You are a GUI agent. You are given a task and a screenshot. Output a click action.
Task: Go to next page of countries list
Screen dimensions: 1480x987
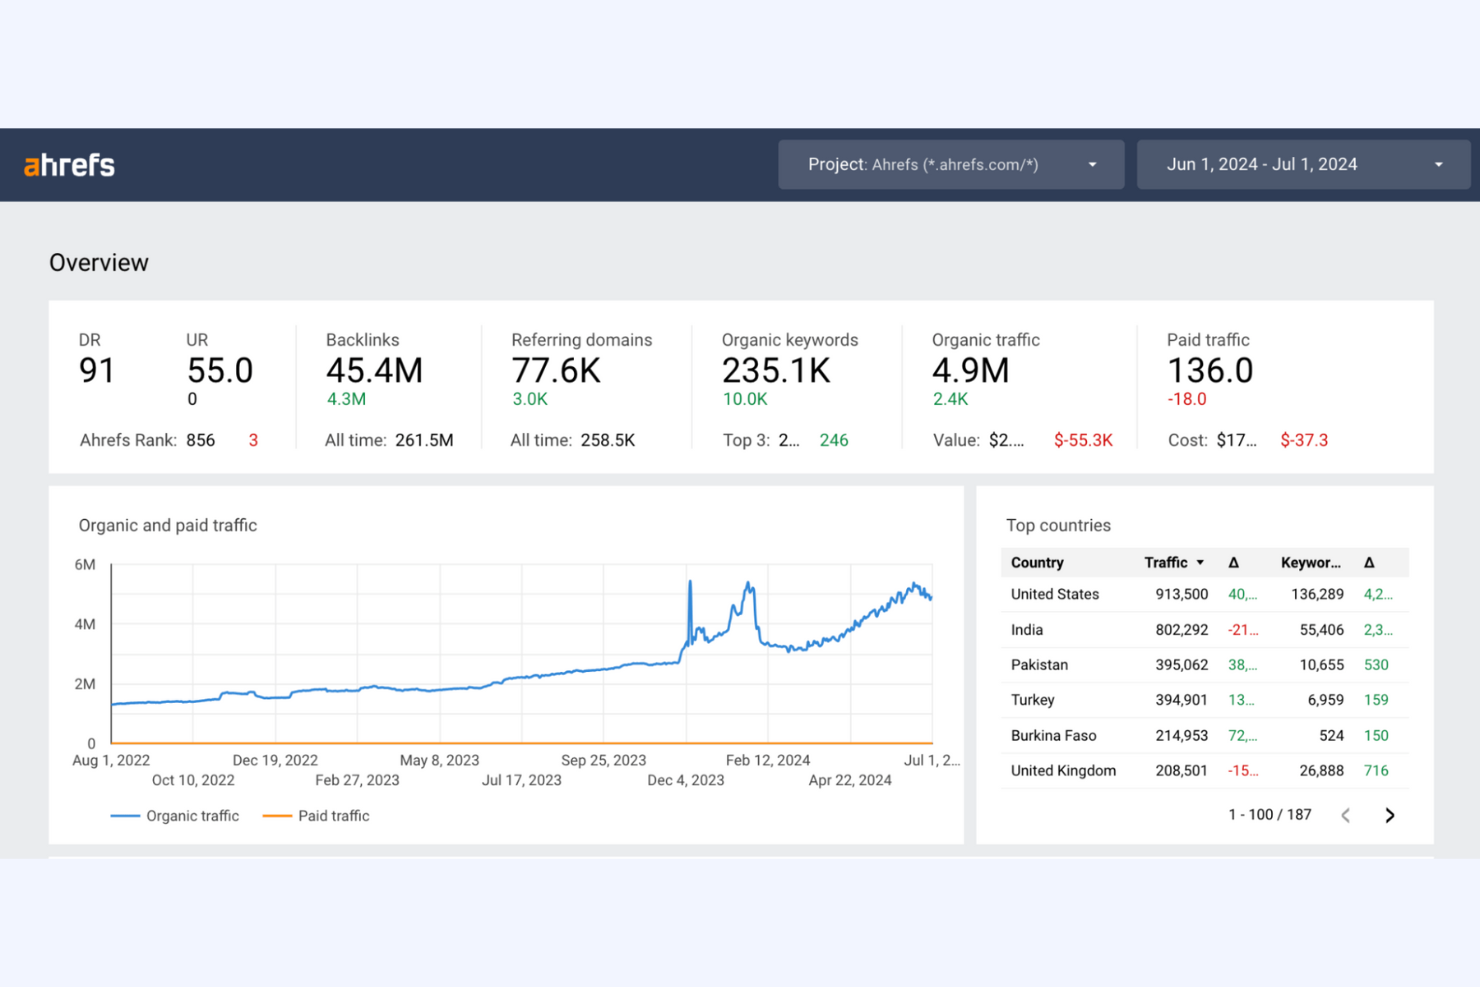[x=1390, y=815]
